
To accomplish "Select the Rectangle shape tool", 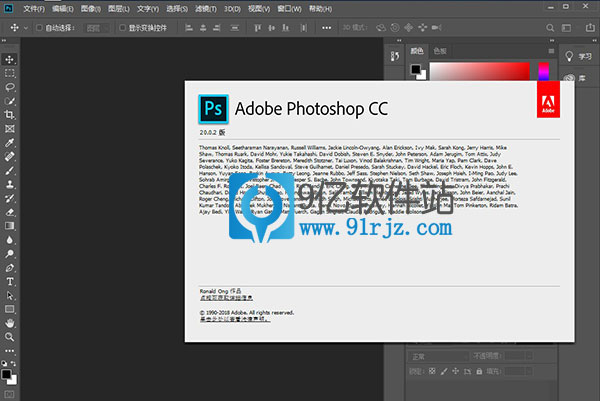I will pos(10,309).
